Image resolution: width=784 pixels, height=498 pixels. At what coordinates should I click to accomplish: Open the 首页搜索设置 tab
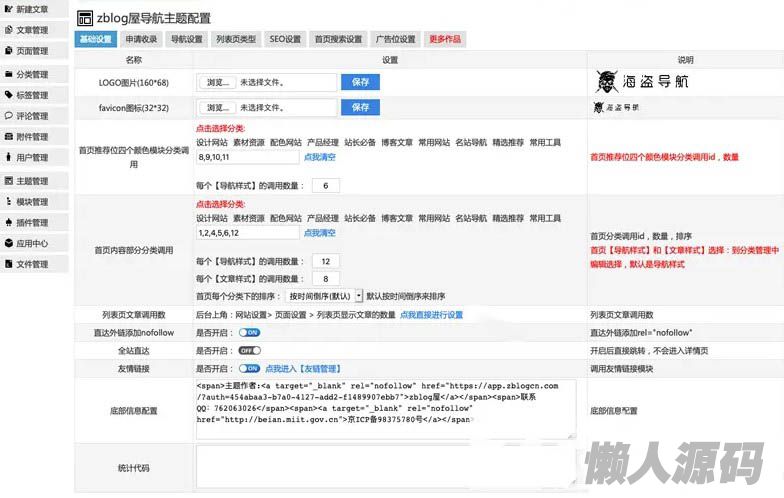[x=338, y=39]
